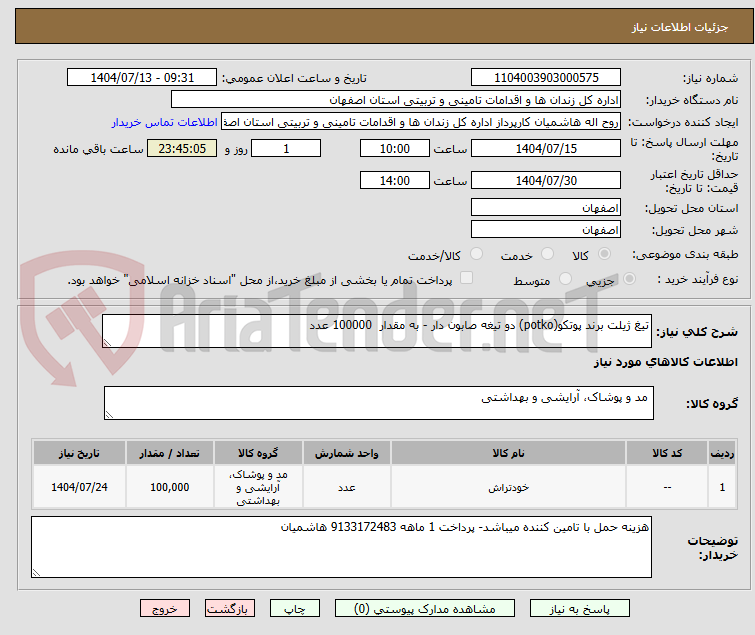Click the delivery city اصفهان field
The width and height of the screenshot is (755, 635).
[x=546, y=229]
